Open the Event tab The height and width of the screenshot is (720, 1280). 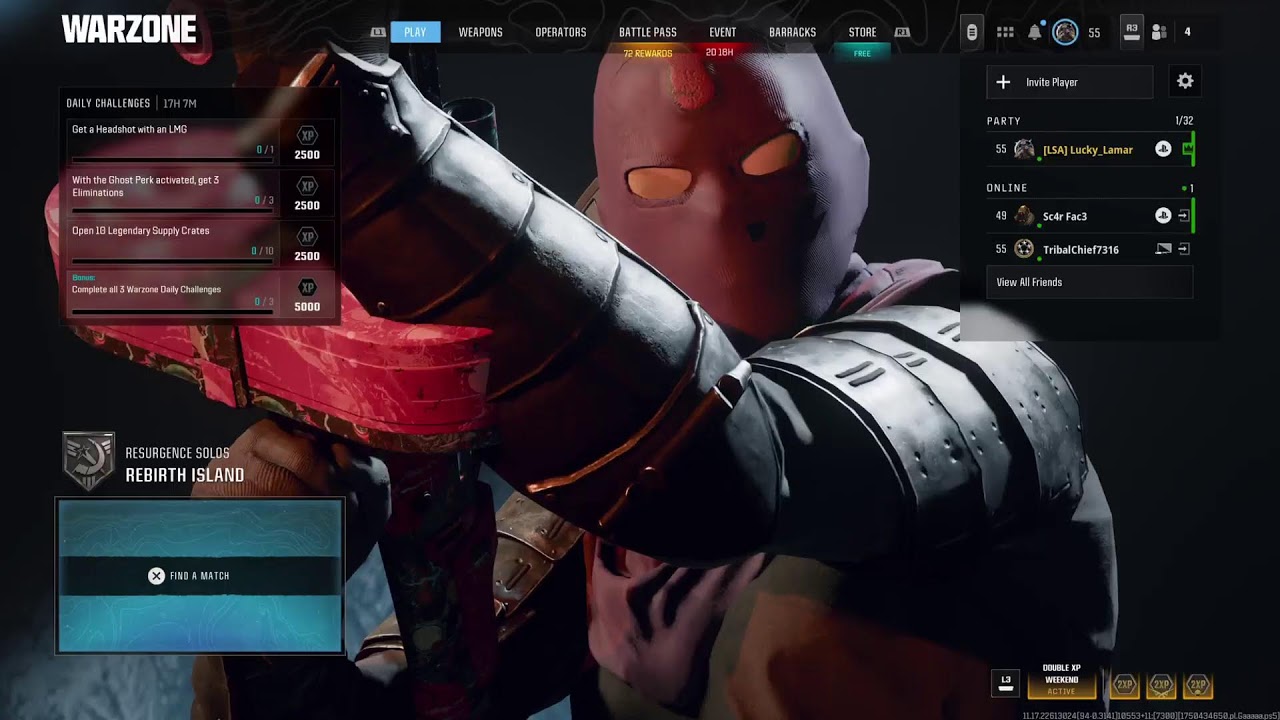(722, 32)
